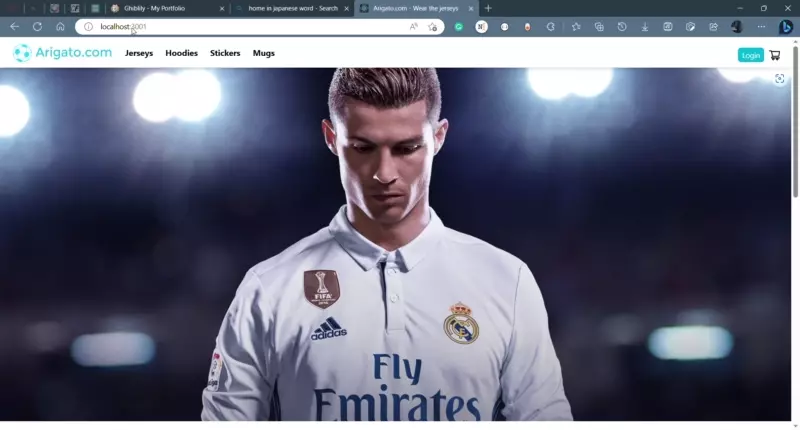Image resolution: width=800 pixels, height=430 pixels.
Task: Open the Share icon in toolbar
Action: pos(713,27)
